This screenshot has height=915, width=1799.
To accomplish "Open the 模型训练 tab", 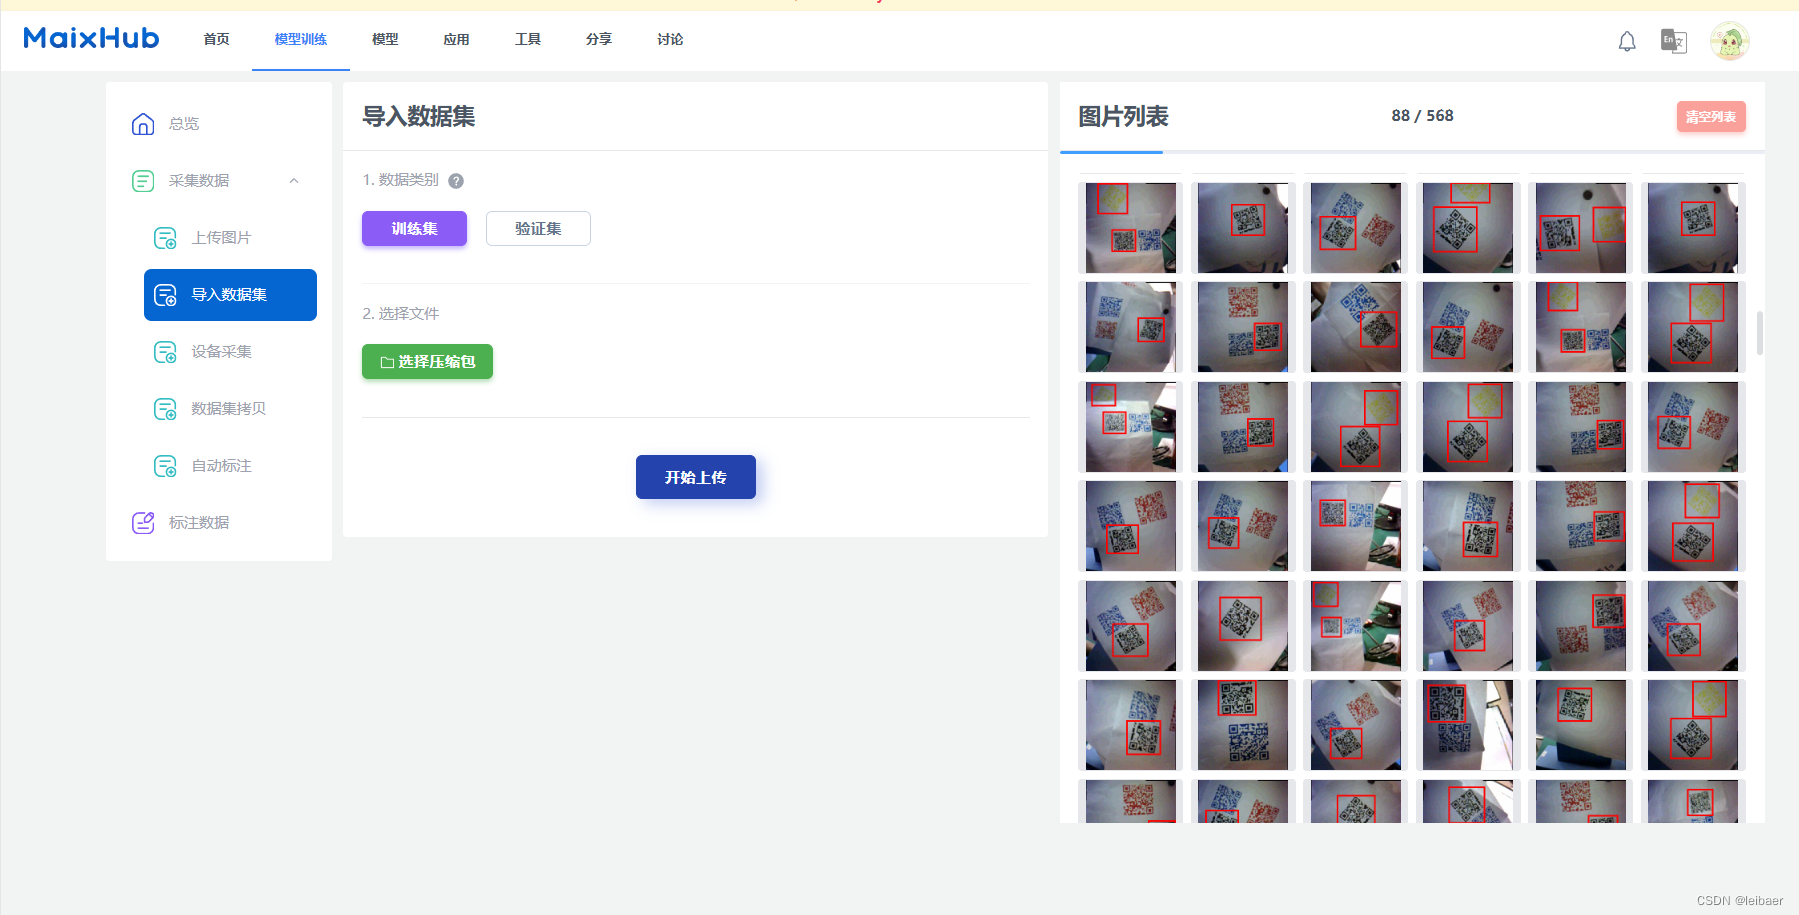I will coord(301,39).
